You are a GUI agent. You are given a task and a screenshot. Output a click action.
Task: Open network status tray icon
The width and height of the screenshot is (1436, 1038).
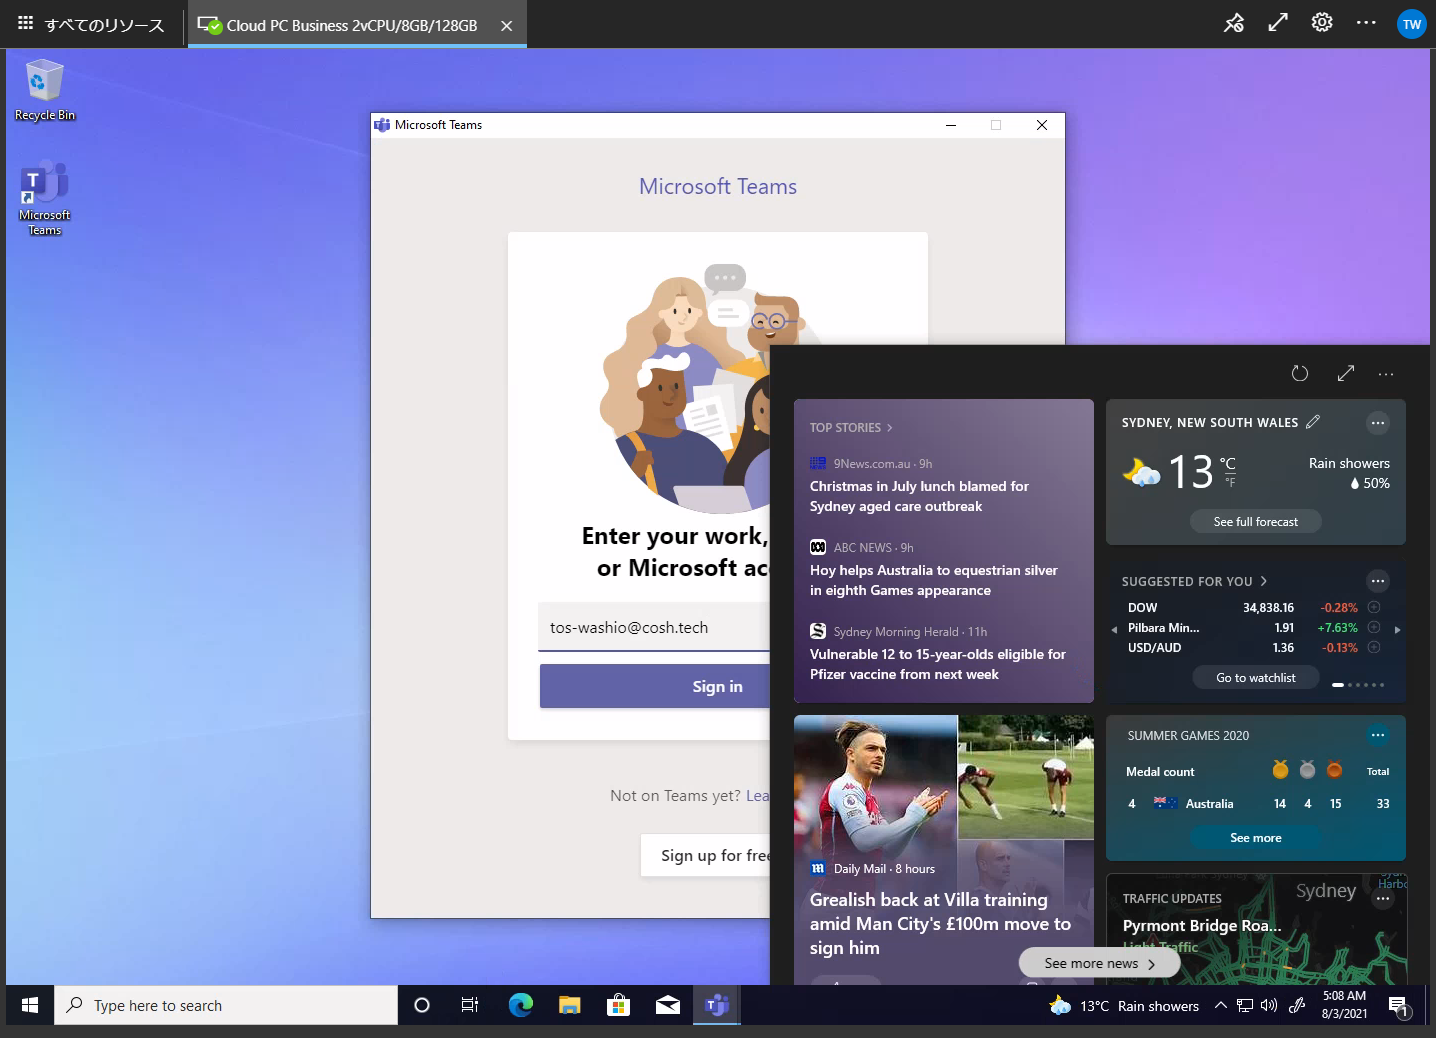pos(1245,1005)
